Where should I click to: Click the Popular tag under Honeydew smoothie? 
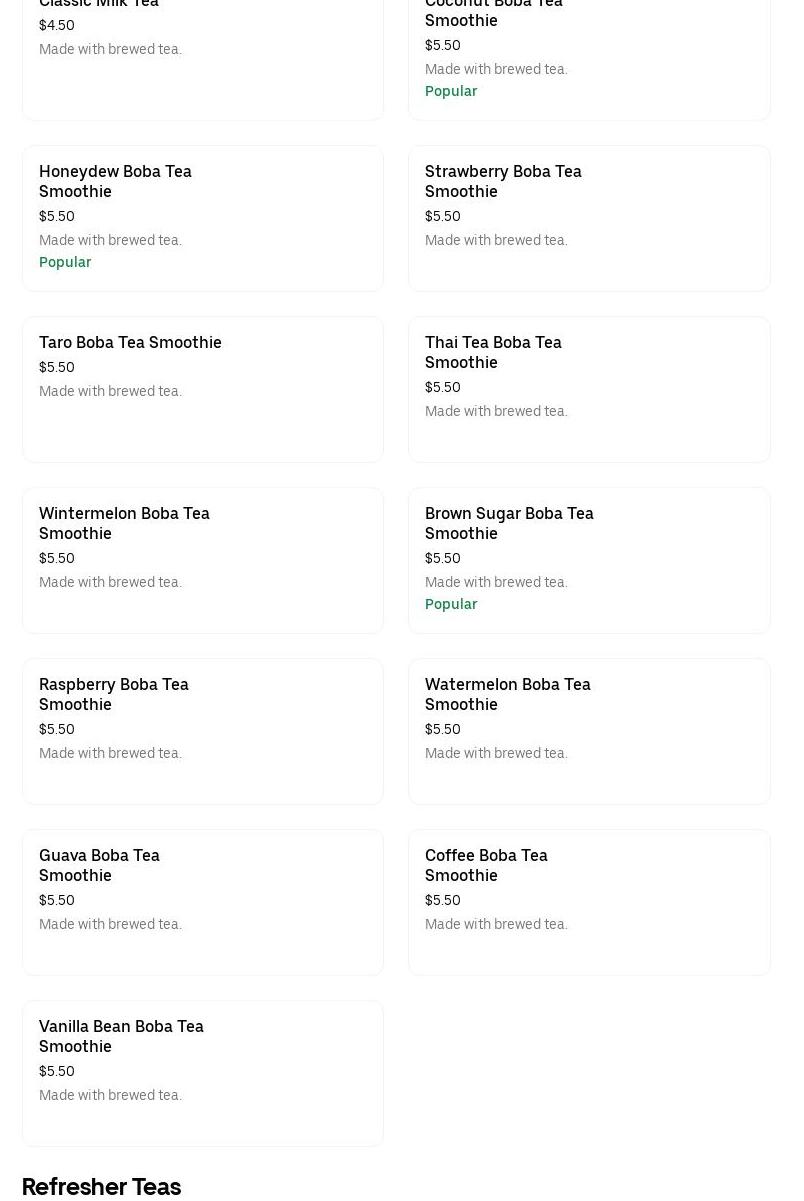click(65, 262)
